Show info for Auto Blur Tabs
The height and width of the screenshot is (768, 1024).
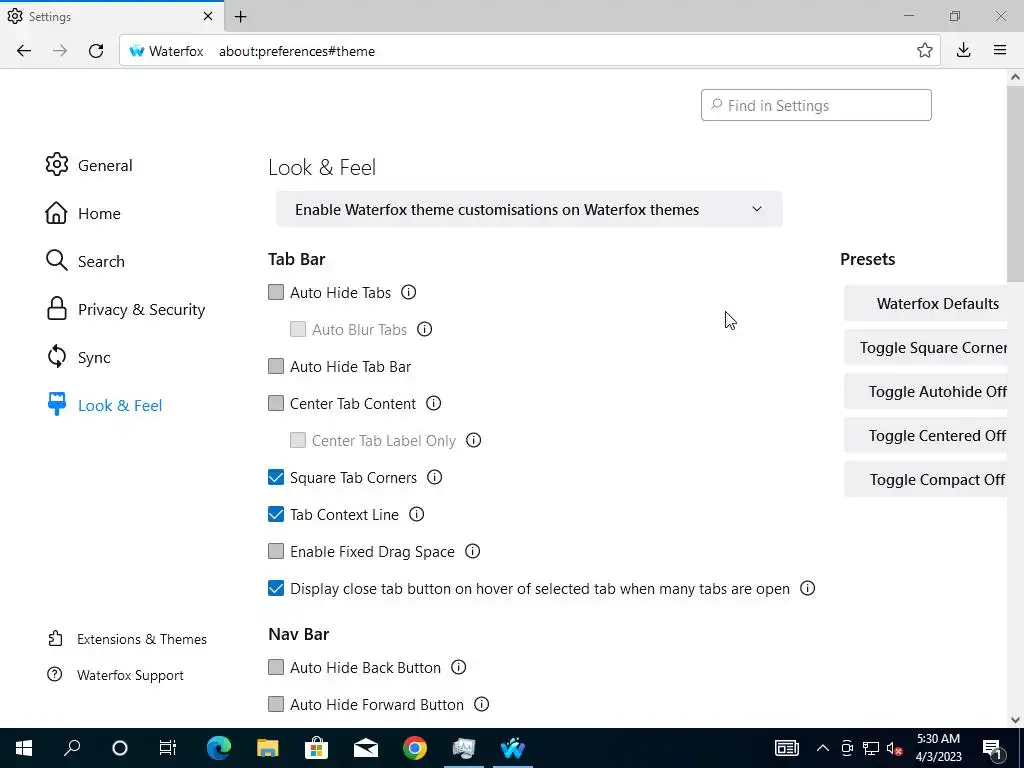424,329
